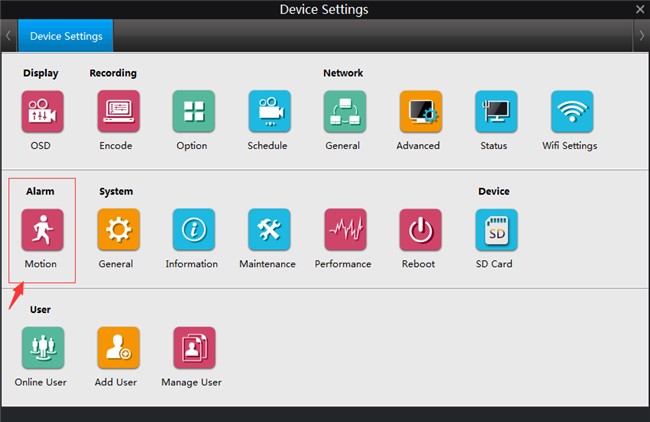The width and height of the screenshot is (650, 422).
Task: Open the Encode recording settings icon
Action: 119,112
